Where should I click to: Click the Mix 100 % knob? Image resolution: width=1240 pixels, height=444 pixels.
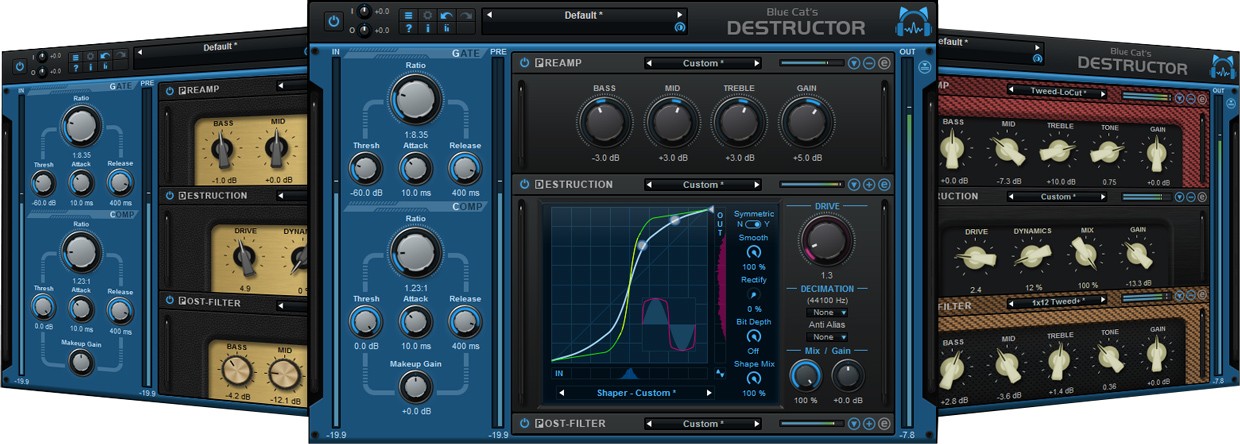[x=805, y=375]
